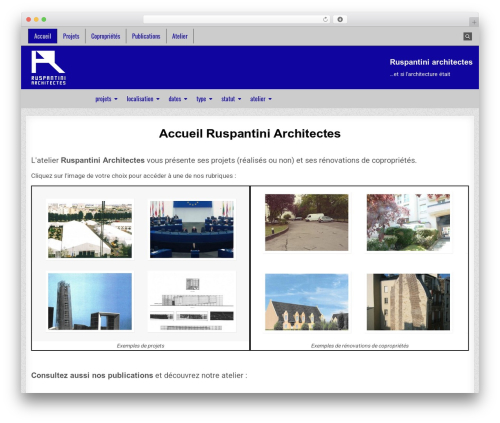Click the browser download indicator icon
This screenshot has height=423, width=500.
(x=340, y=19)
